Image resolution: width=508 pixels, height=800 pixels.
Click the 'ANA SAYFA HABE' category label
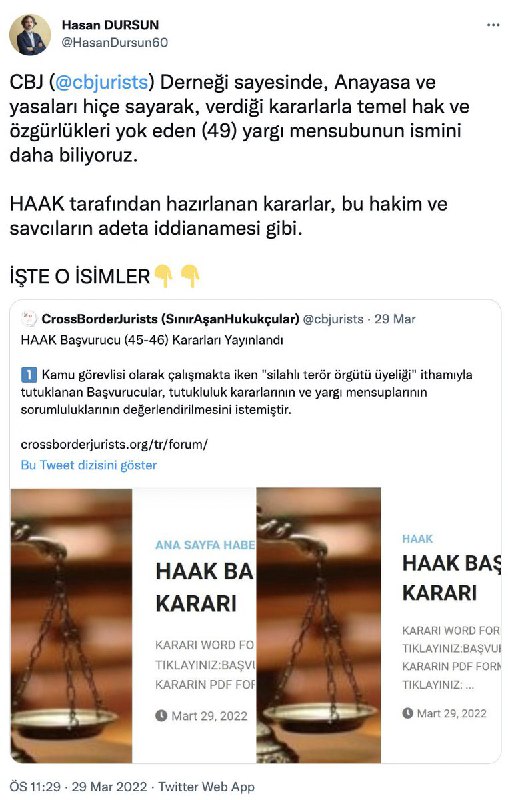[205, 545]
